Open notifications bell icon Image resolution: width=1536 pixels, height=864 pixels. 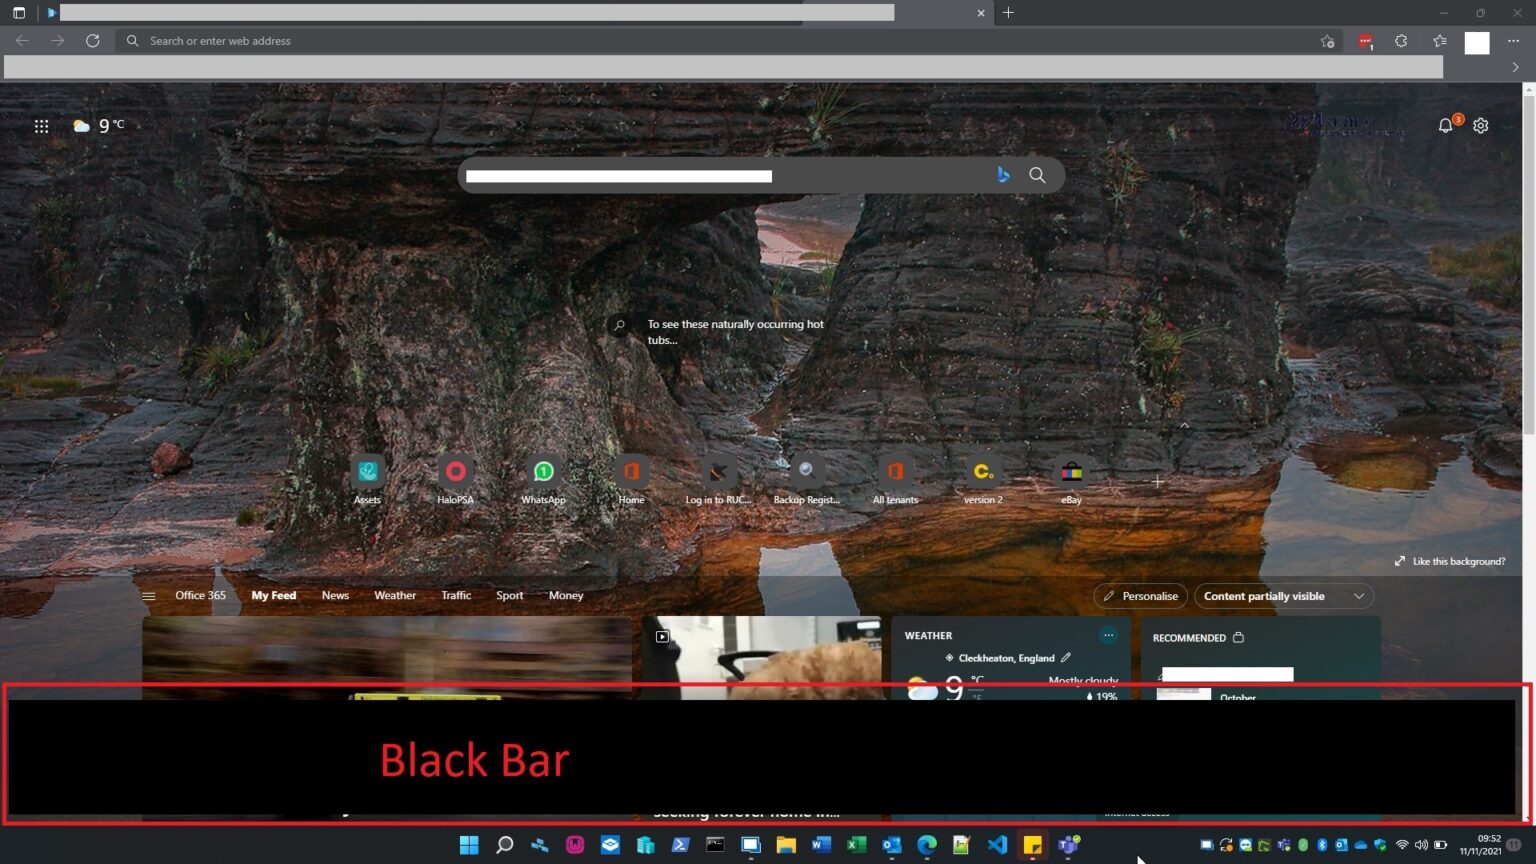click(1445, 126)
